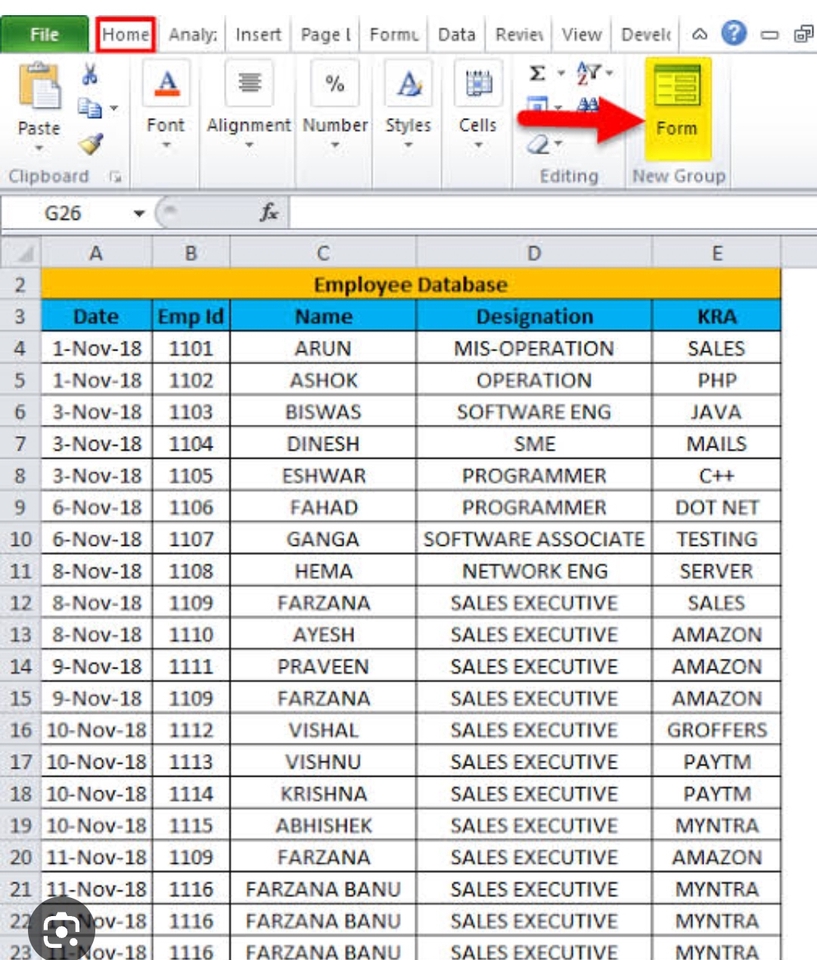Select the Emp Id header cell
Image resolution: width=817 pixels, height=960 pixels.
(191, 316)
